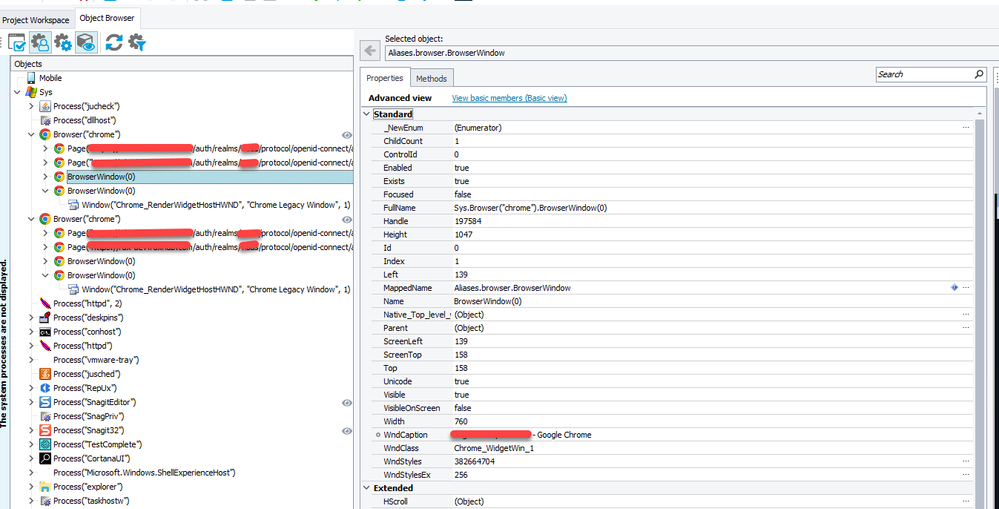Toggle eye icon on Process("Snagit32") row
This screenshot has width=999, height=509.
347,431
